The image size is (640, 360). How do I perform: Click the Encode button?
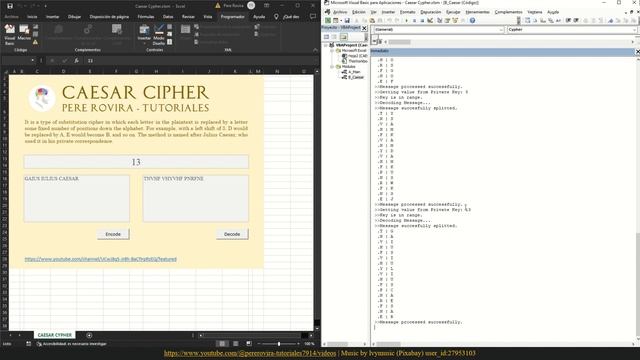point(113,234)
